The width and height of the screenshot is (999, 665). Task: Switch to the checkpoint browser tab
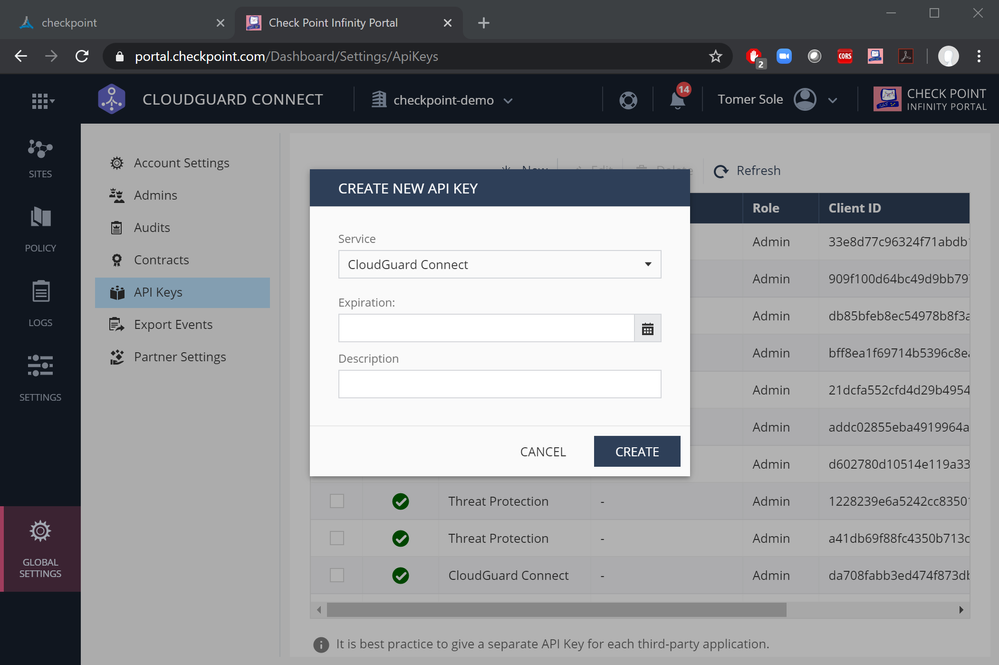coord(120,23)
